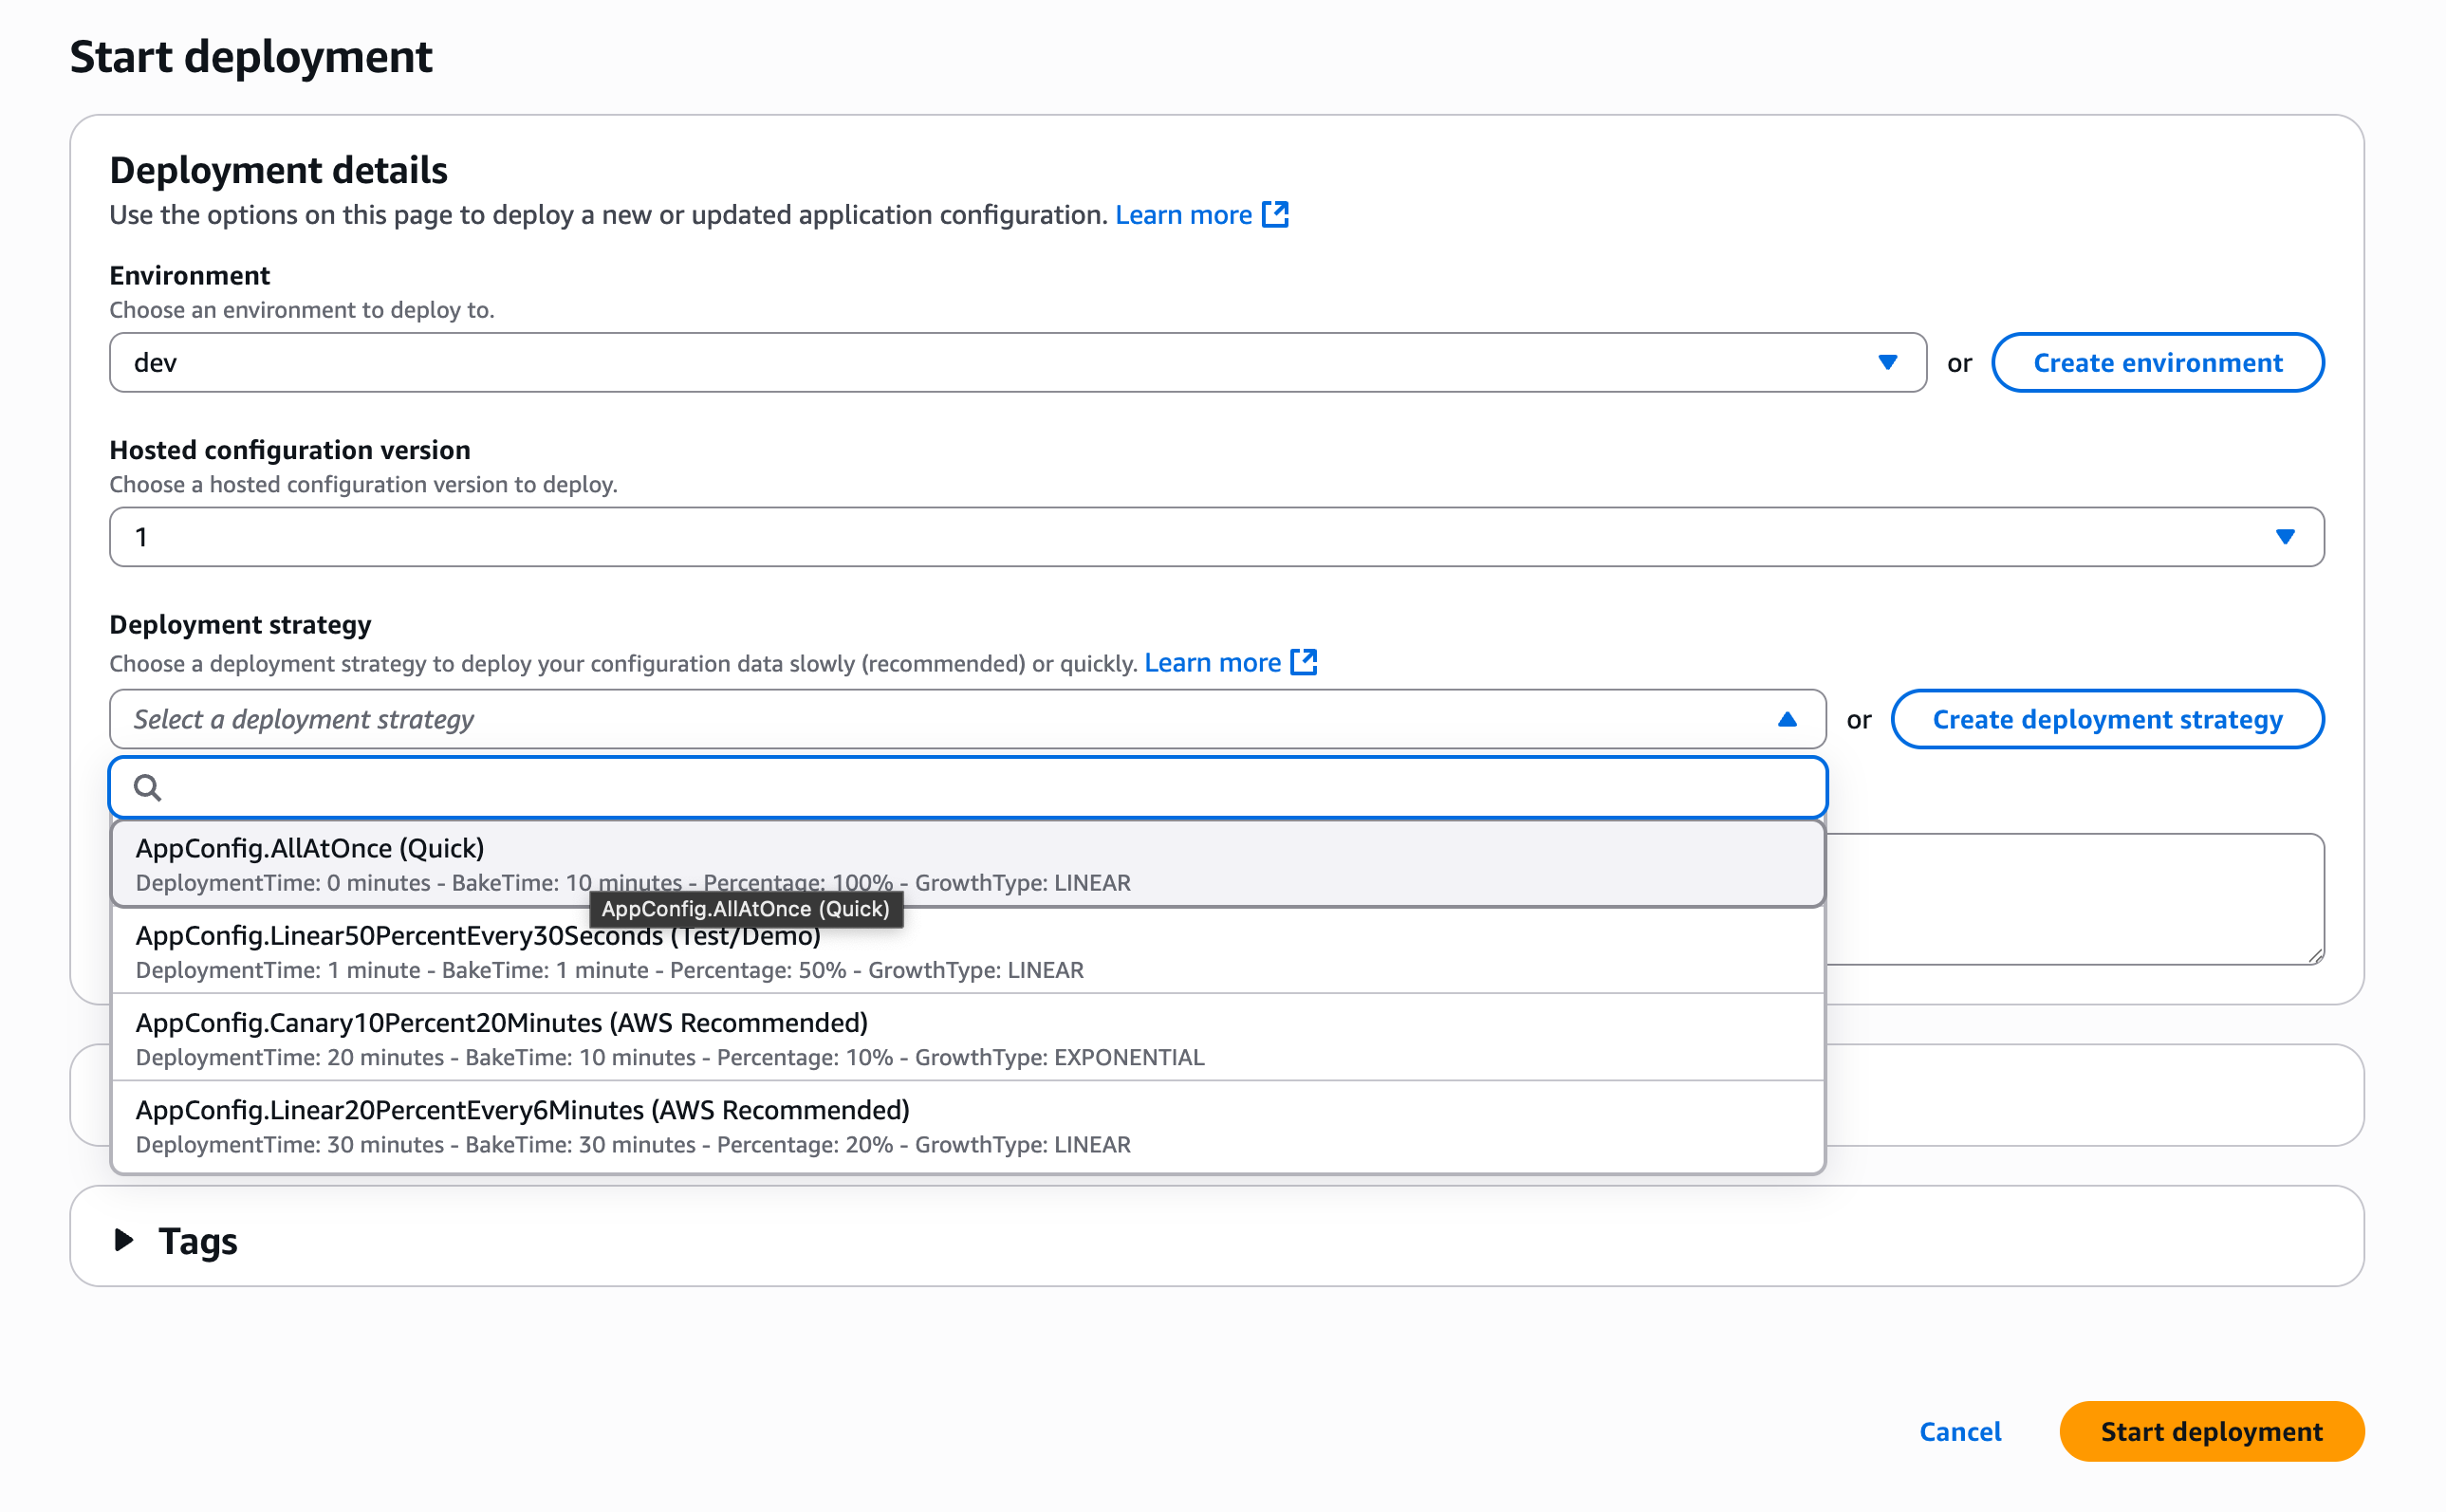Viewport: 2446px width, 1512px height.
Task: Click the magnifier icon in the strategy search box
Action: tap(148, 788)
